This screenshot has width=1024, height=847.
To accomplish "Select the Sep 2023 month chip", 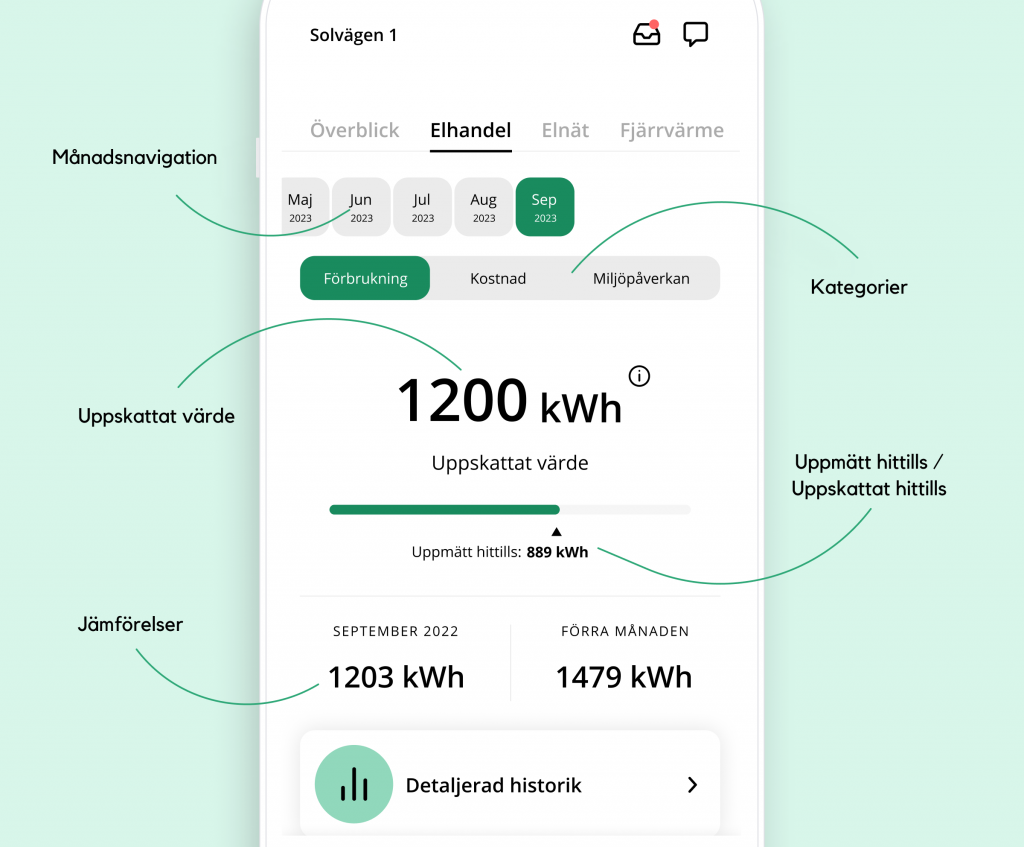I will (544, 207).
